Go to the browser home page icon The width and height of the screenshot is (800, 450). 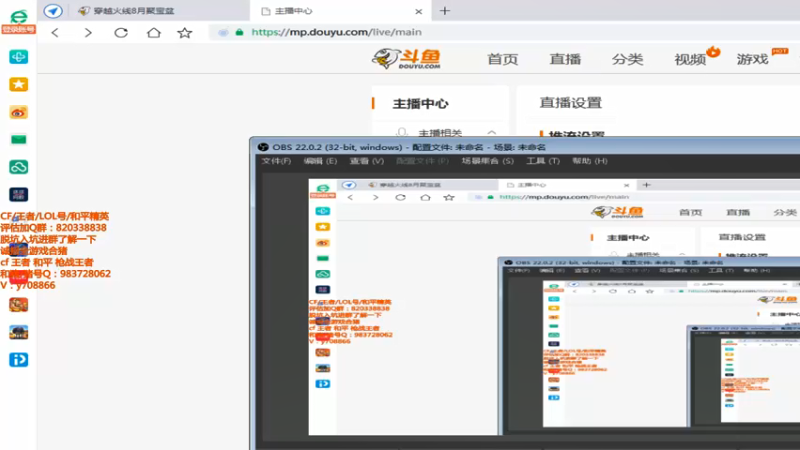tap(154, 33)
